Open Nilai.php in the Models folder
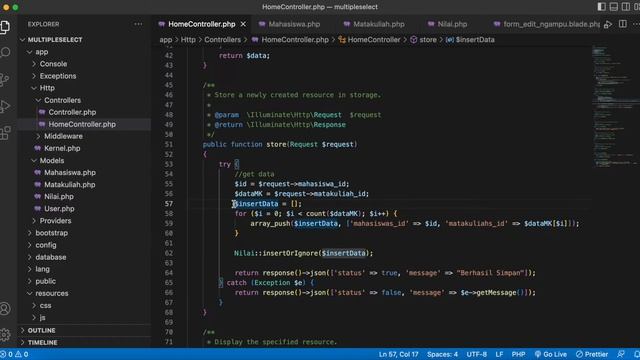640x360 pixels. point(59,196)
